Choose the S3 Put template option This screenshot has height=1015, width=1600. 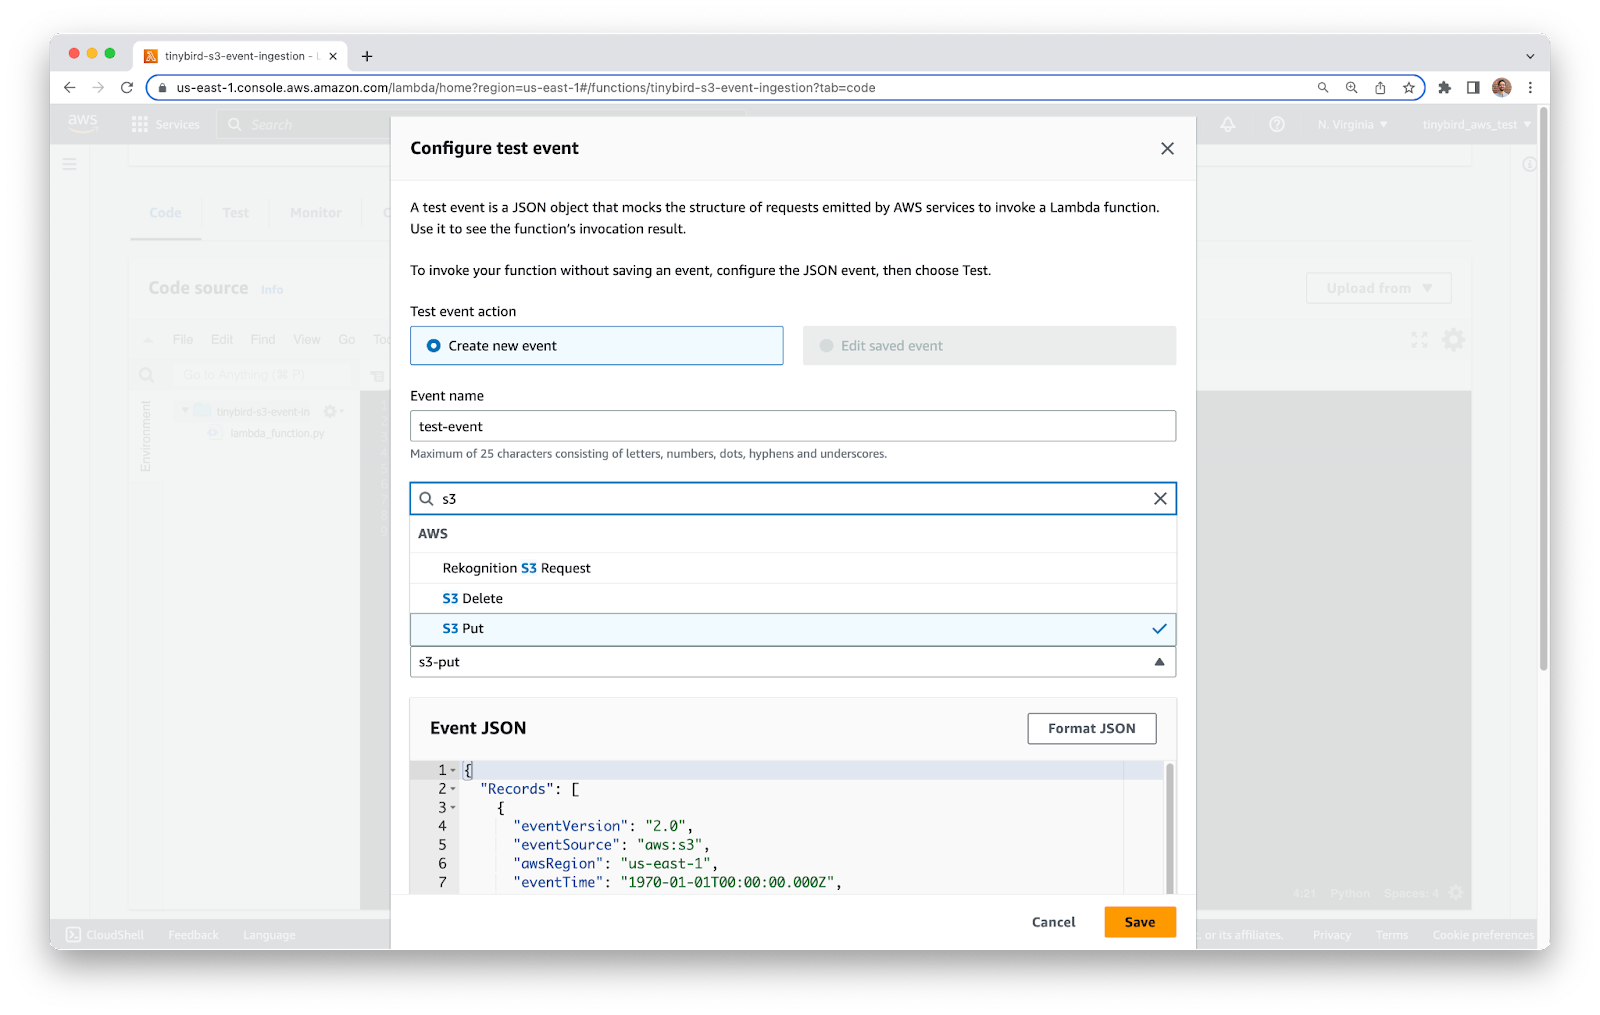click(792, 629)
